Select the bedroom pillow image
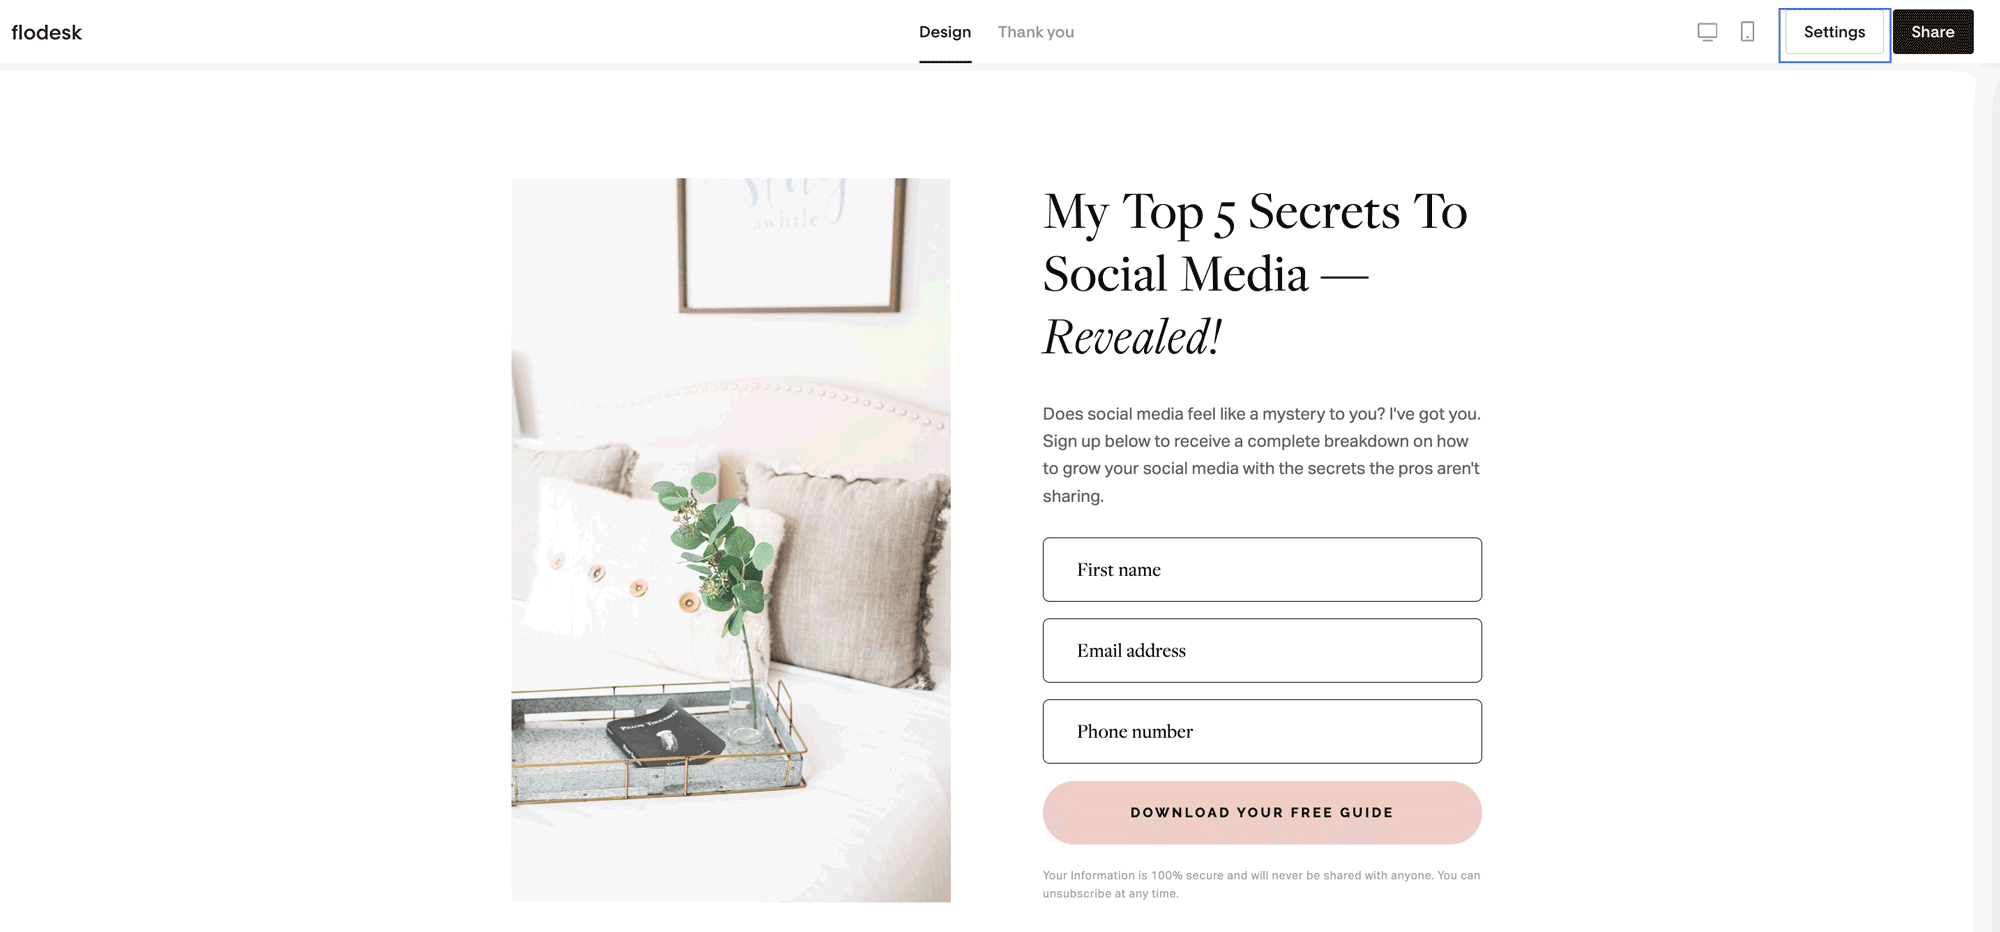Image resolution: width=2000 pixels, height=932 pixels. click(x=731, y=540)
